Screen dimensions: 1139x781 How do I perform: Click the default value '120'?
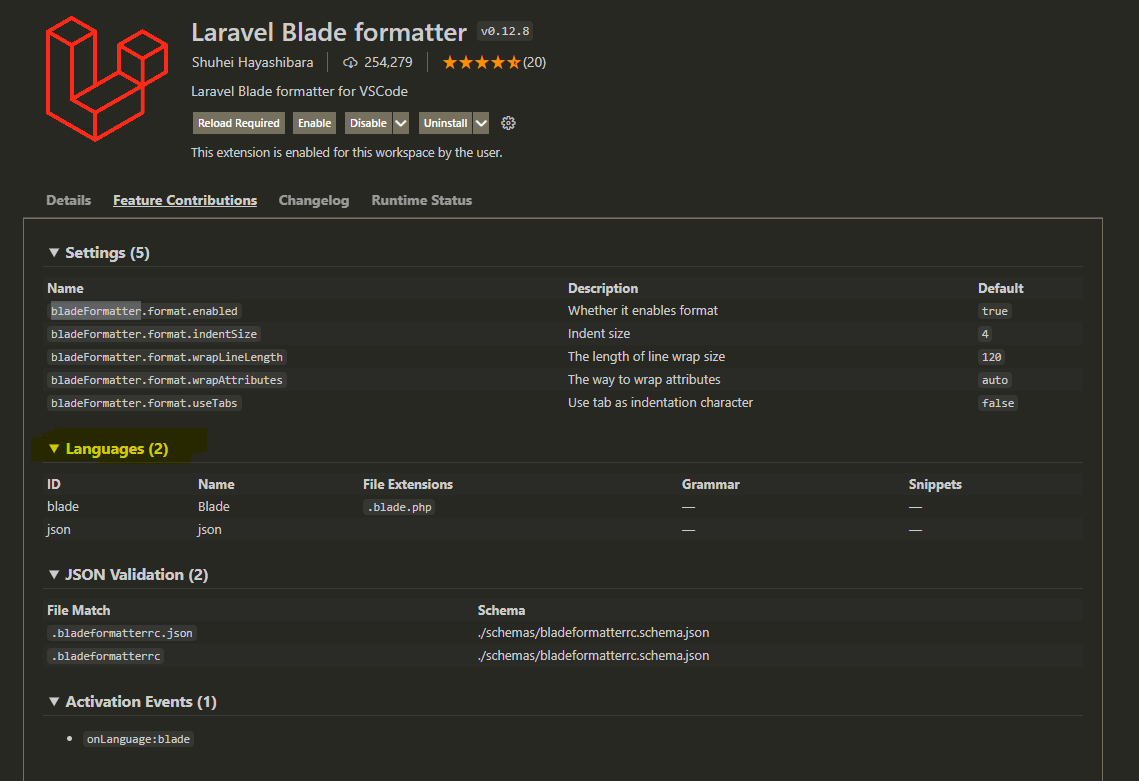pyautogui.click(x=992, y=357)
